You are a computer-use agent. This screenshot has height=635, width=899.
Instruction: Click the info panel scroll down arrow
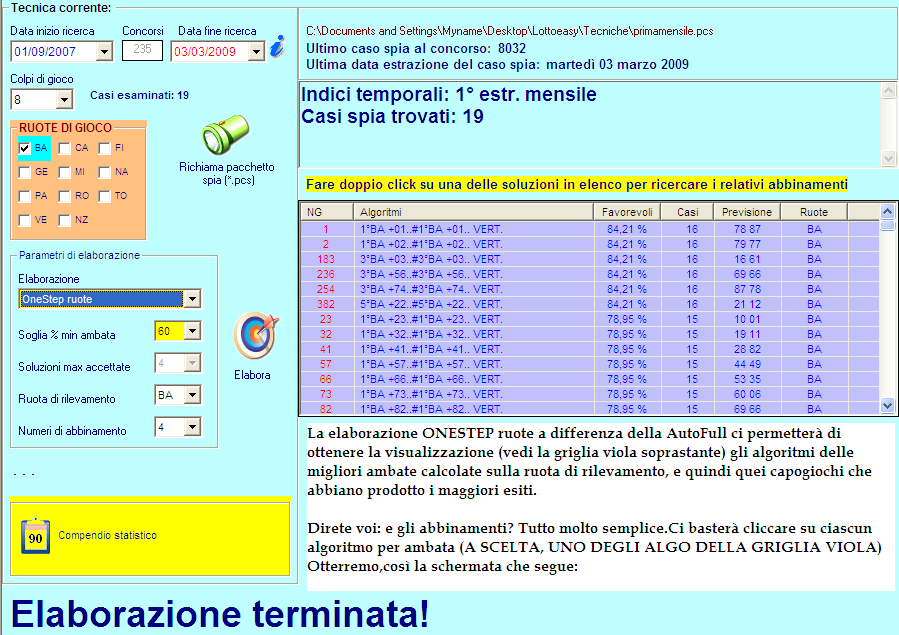point(888,158)
